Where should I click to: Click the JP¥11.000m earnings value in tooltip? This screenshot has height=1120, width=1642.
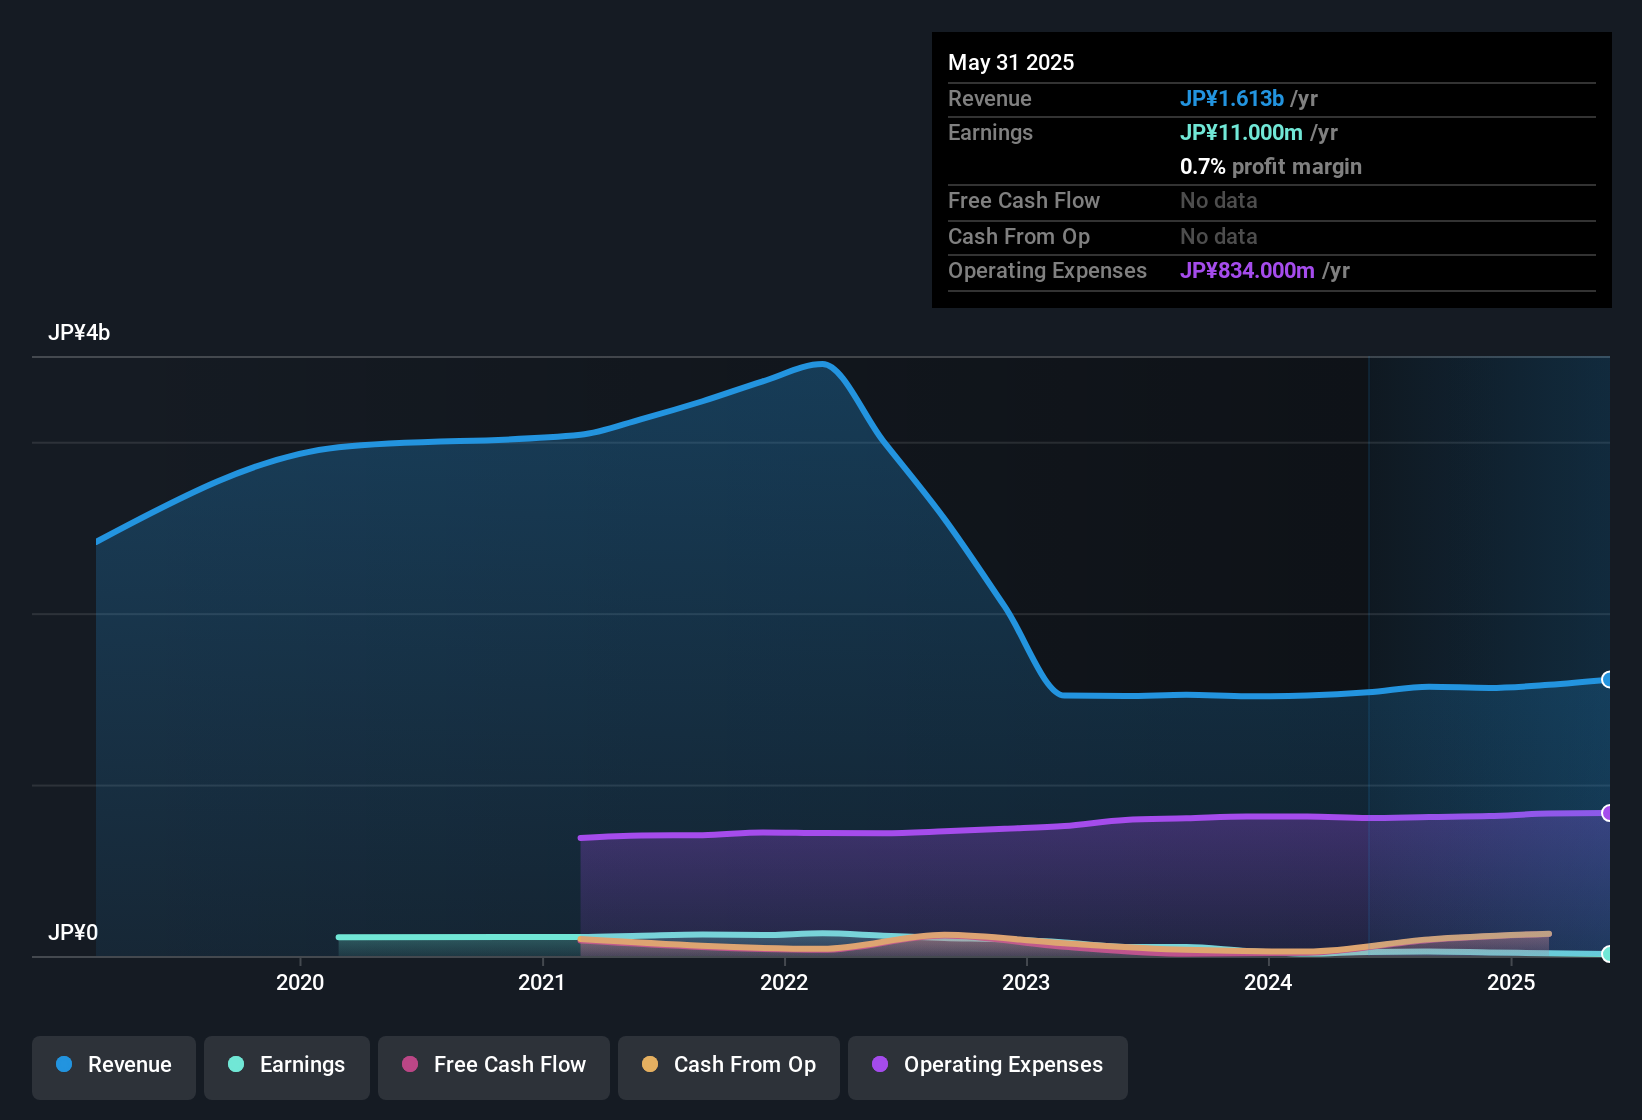[1241, 133]
